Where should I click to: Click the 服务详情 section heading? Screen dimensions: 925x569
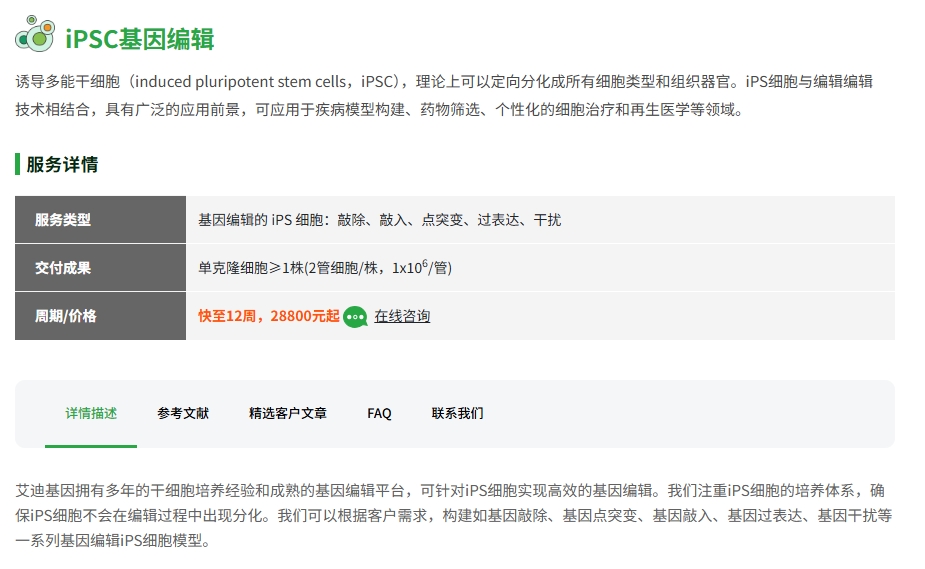(x=62, y=165)
